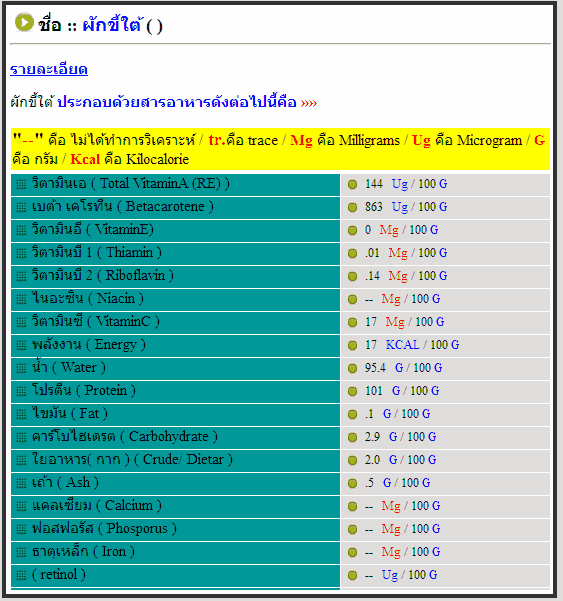Click the Water row label
Screen dimensions: 563x601
pos(69,368)
